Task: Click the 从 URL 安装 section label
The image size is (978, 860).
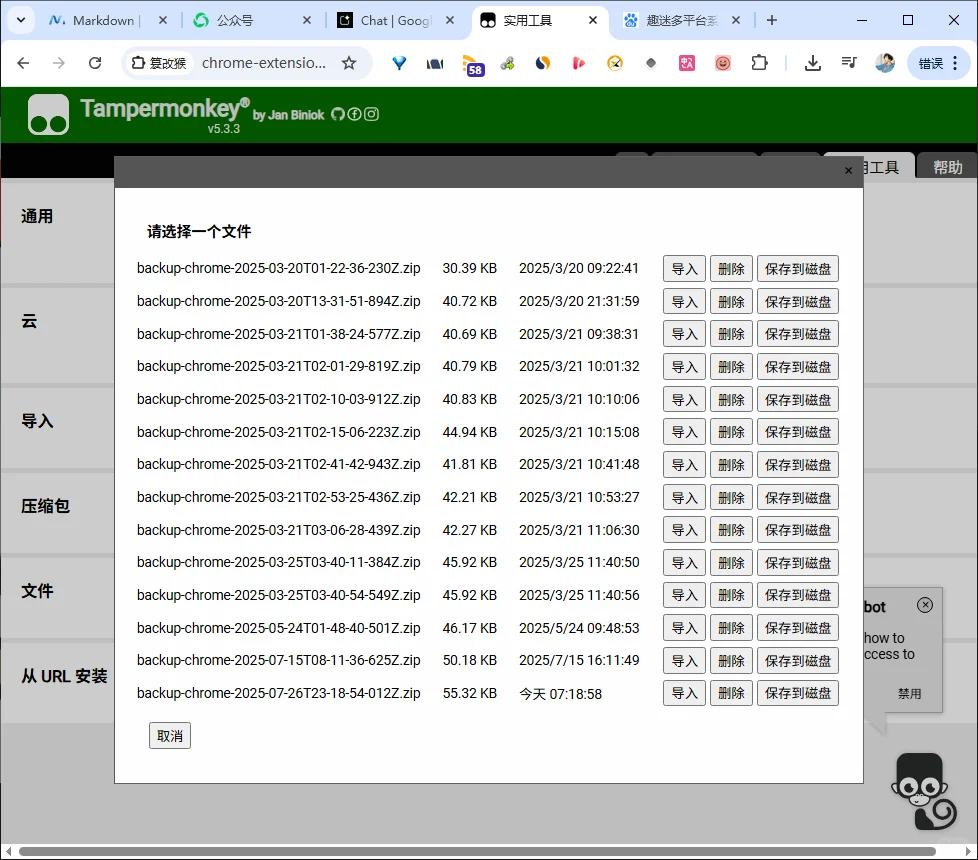Action: pyautogui.click(x=64, y=676)
